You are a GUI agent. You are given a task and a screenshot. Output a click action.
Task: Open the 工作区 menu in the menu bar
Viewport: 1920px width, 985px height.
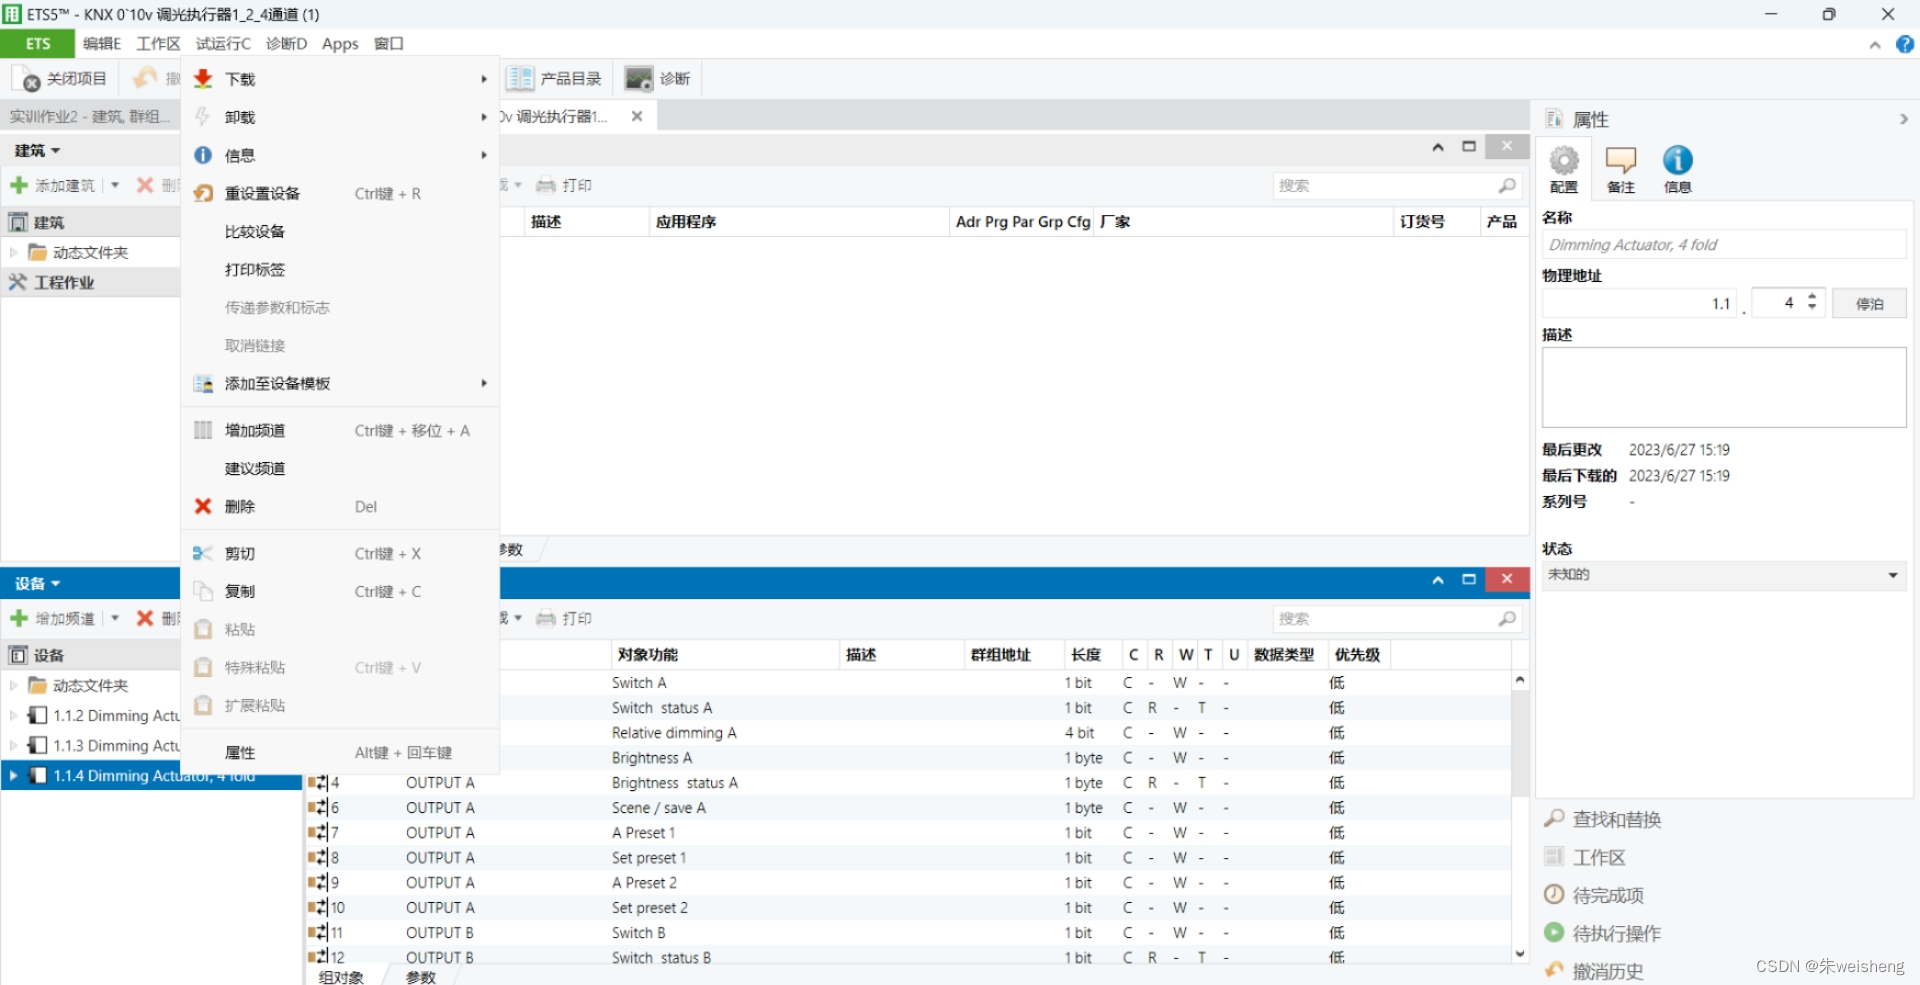[x=158, y=44]
